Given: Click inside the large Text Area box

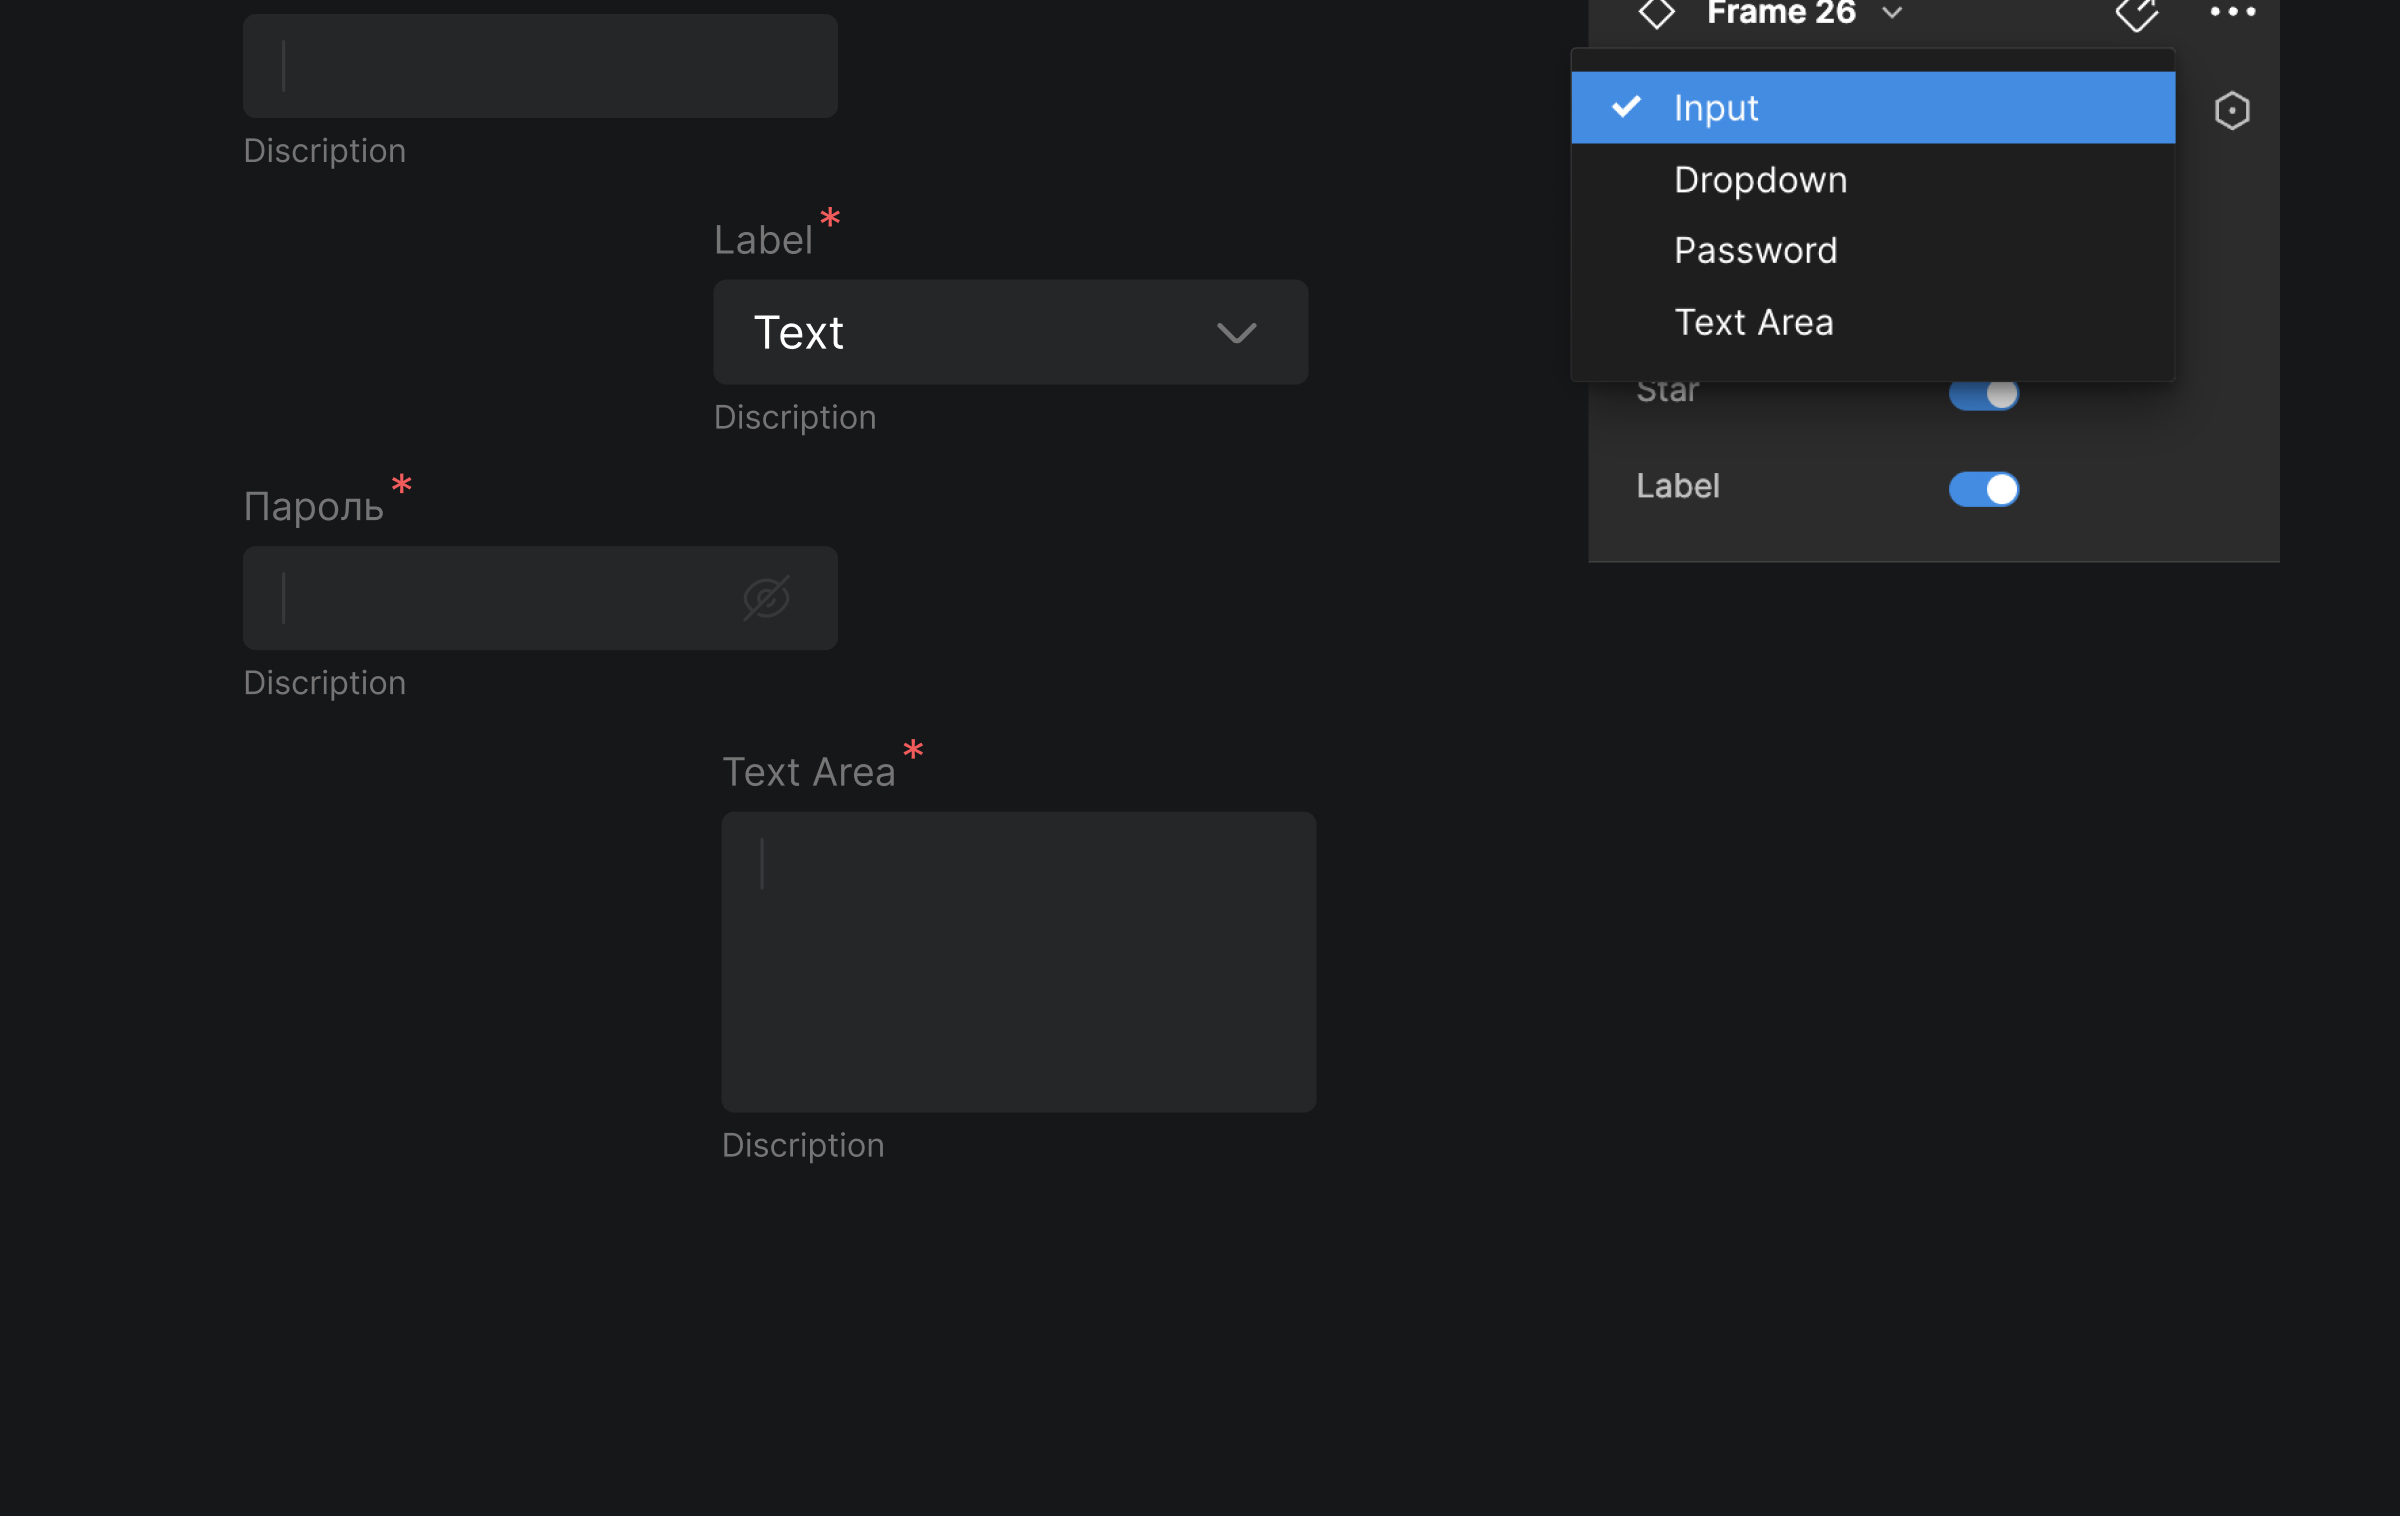Looking at the screenshot, I should 1018,962.
